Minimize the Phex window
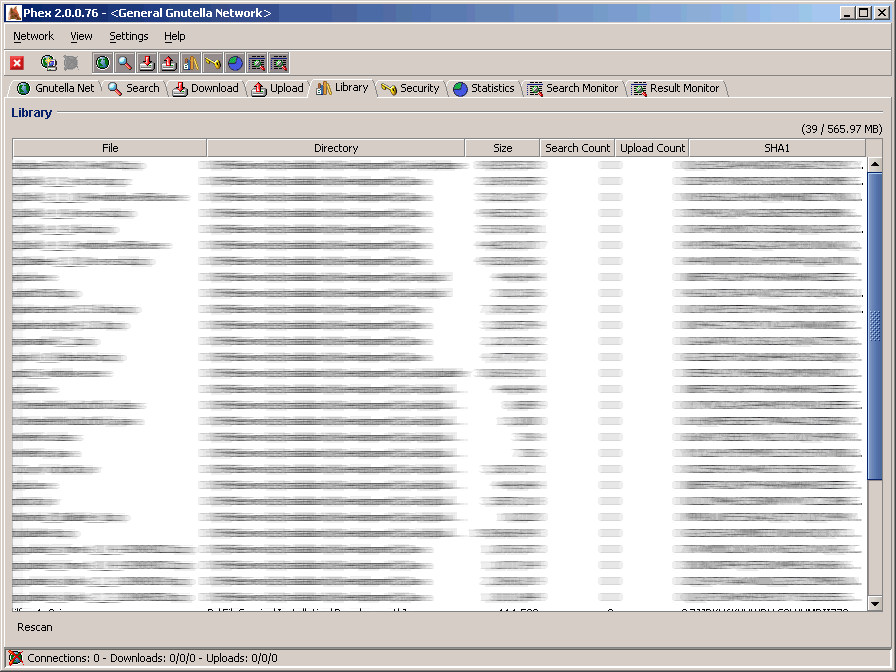The width and height of the screenshot is (896, 672). (847, 13)
